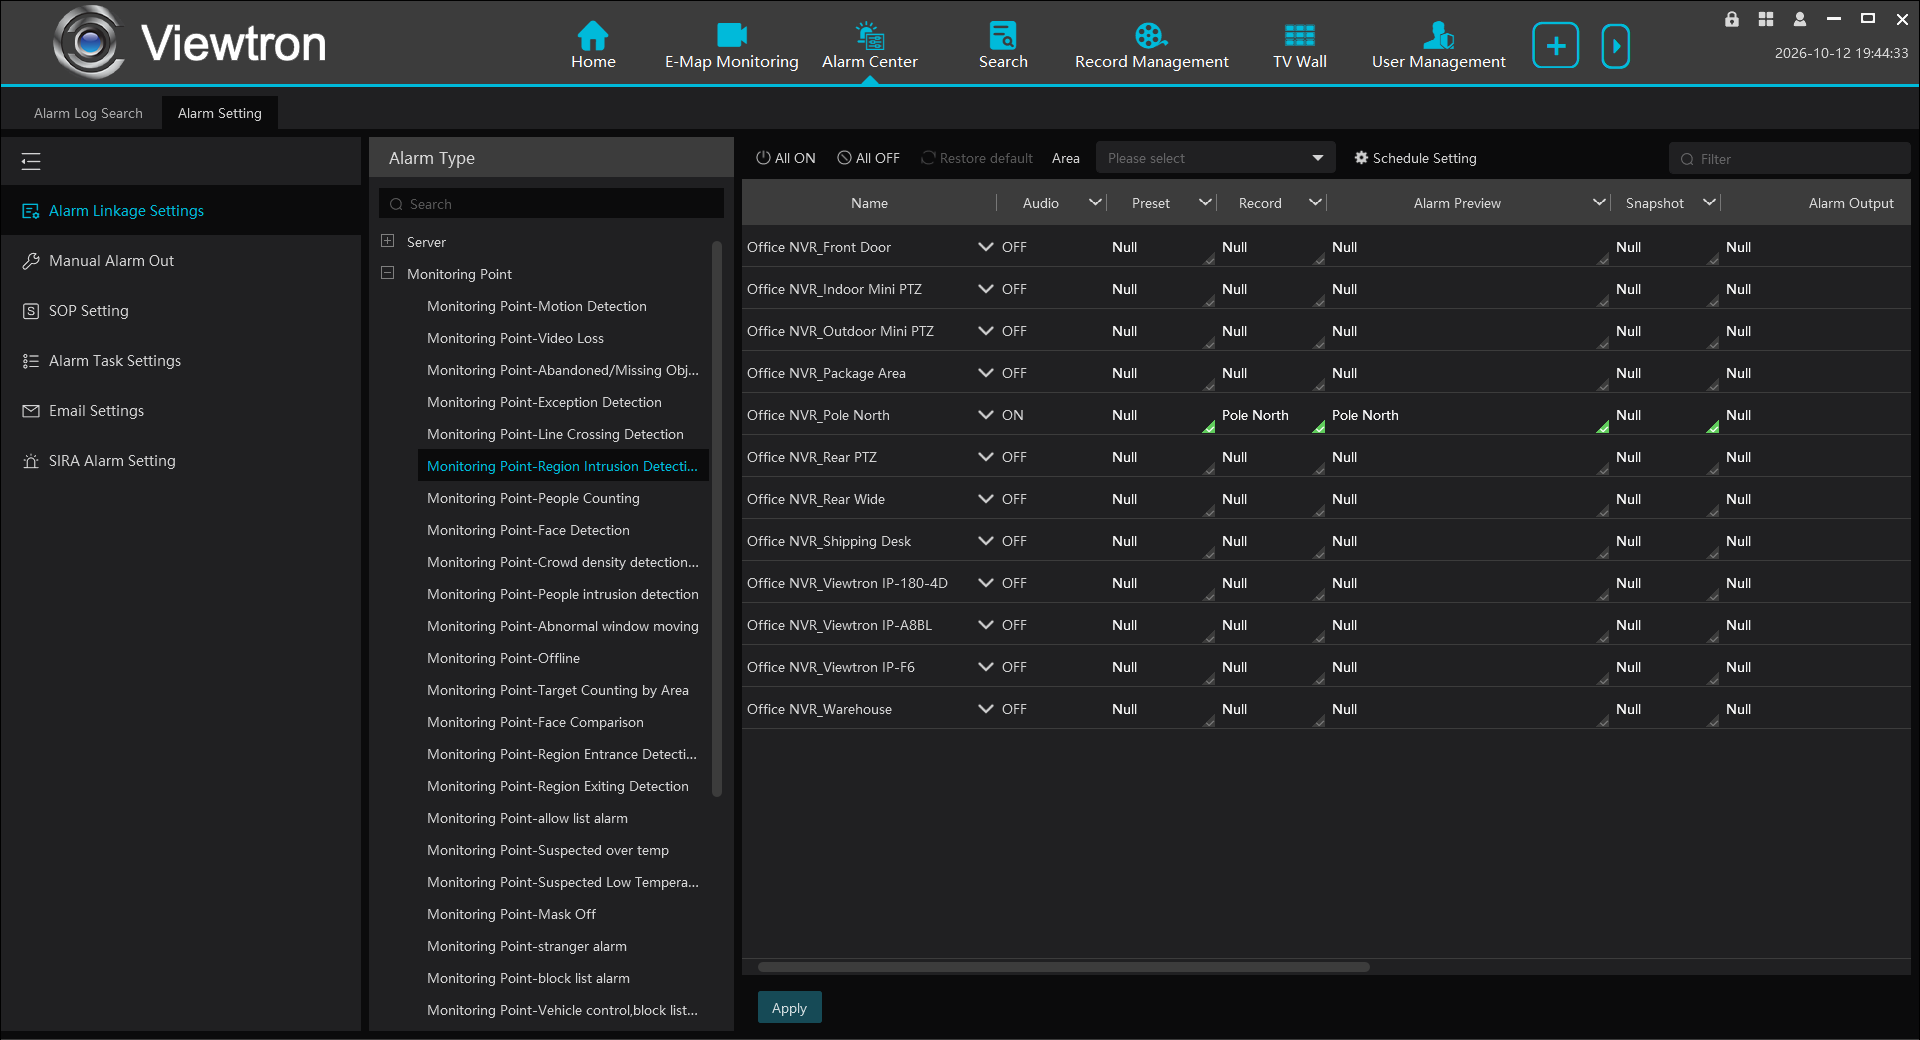Click the Alarm Type search field
This screenshot has height=1040, width=1920.
tap(551, 204)
